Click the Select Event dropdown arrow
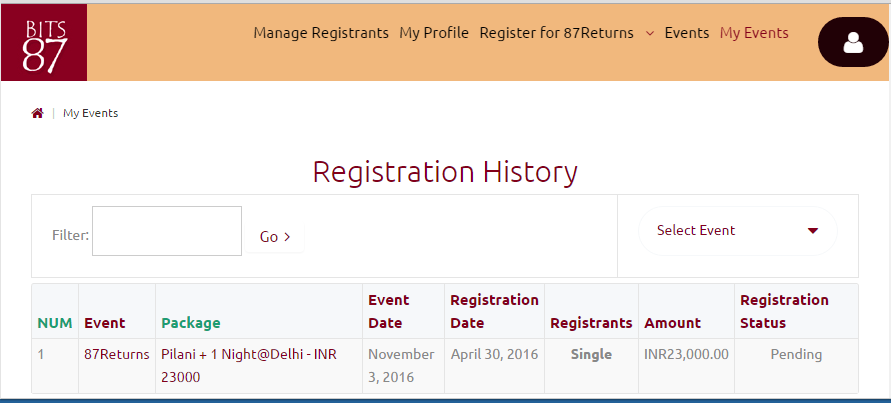The height and width of the screenshot is (403, 891). click(812, 231)
